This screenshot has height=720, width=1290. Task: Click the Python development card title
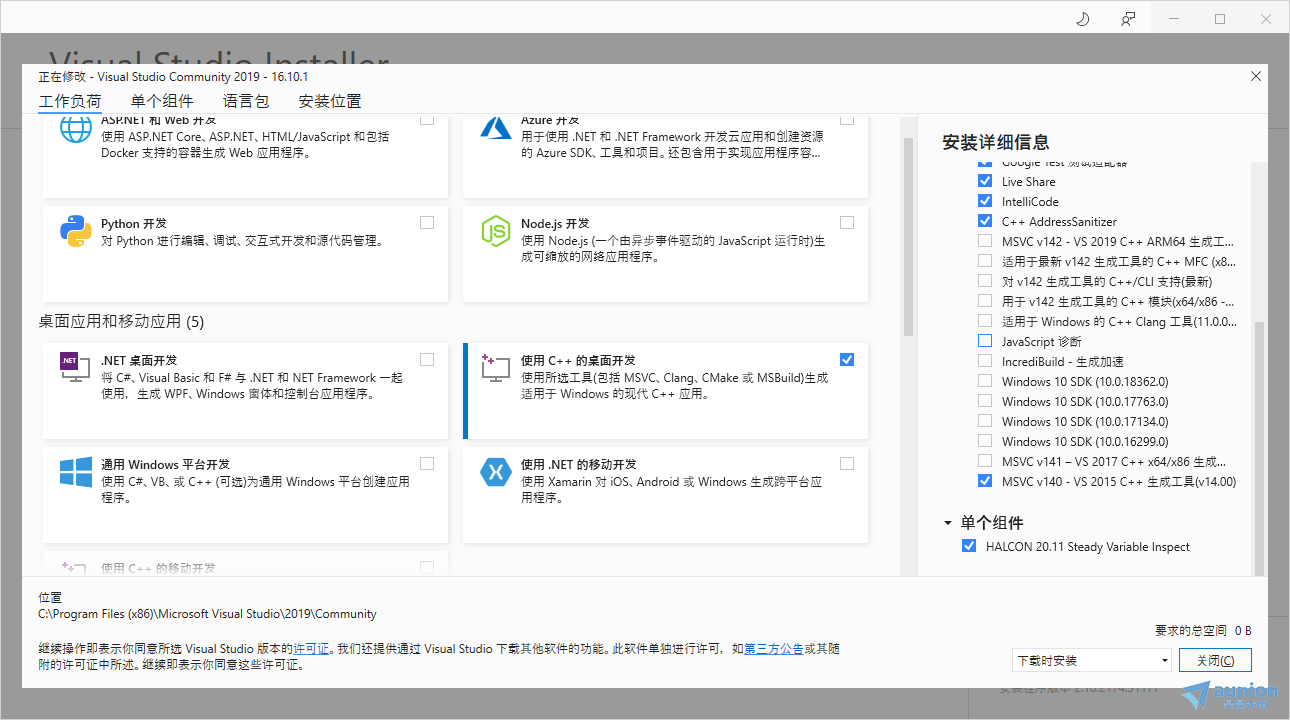(134, 223)
